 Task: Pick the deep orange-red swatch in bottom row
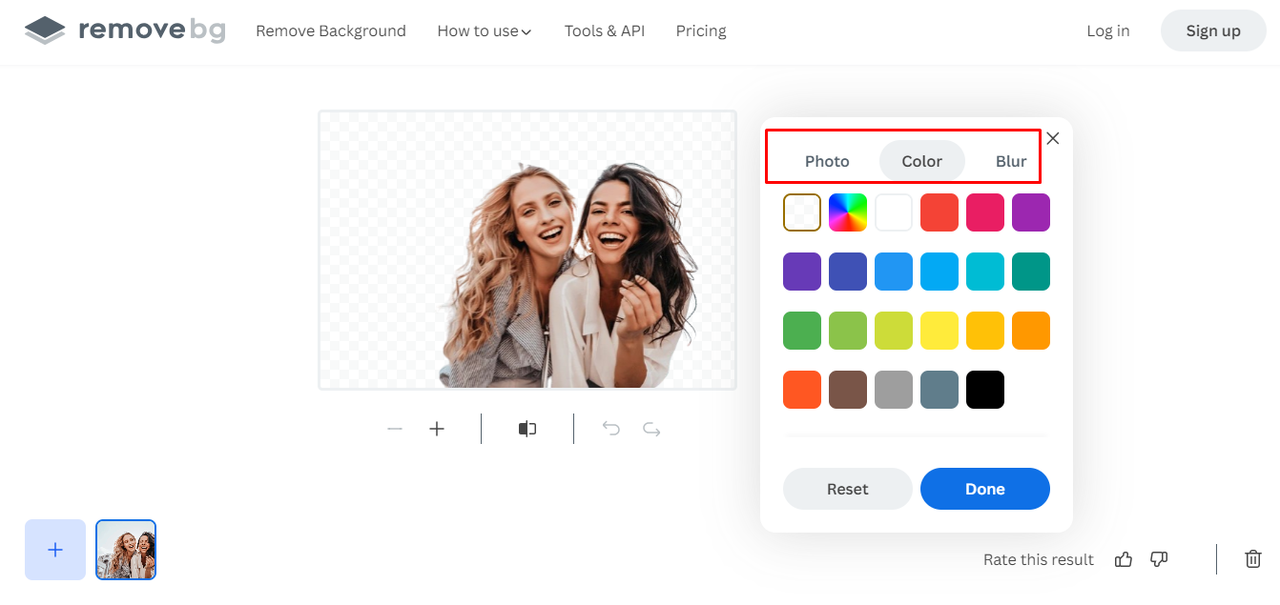pos(802,390)
